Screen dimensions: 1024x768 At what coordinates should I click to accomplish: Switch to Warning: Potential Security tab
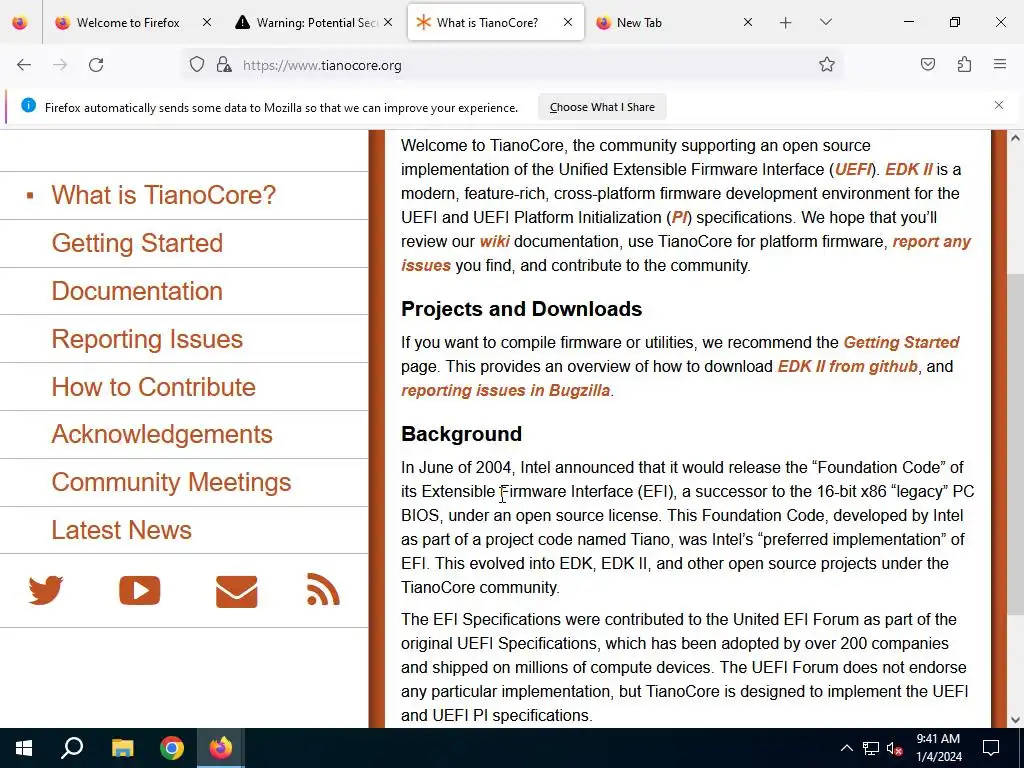(313, 23)
